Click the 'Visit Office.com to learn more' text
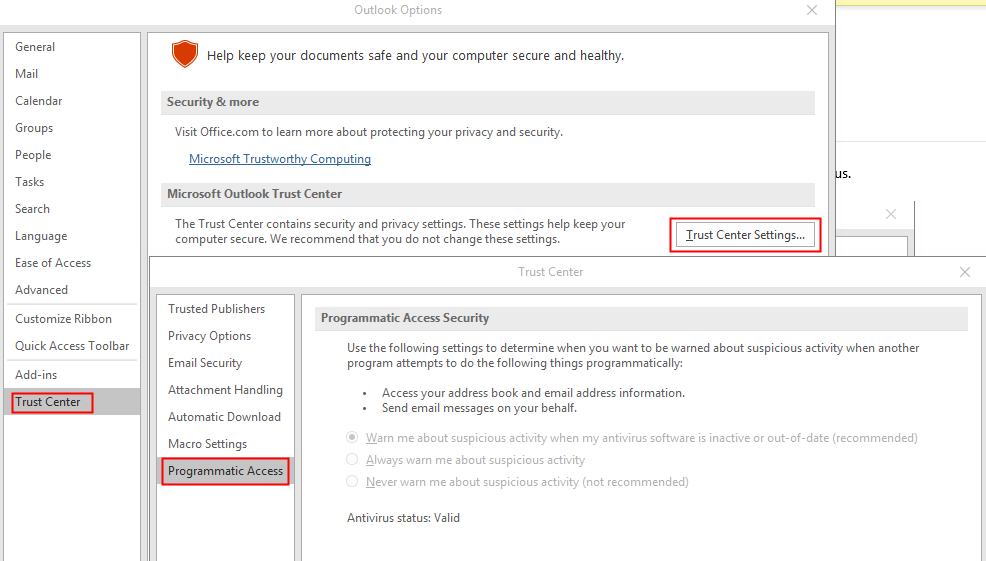 tap(368, 132)
